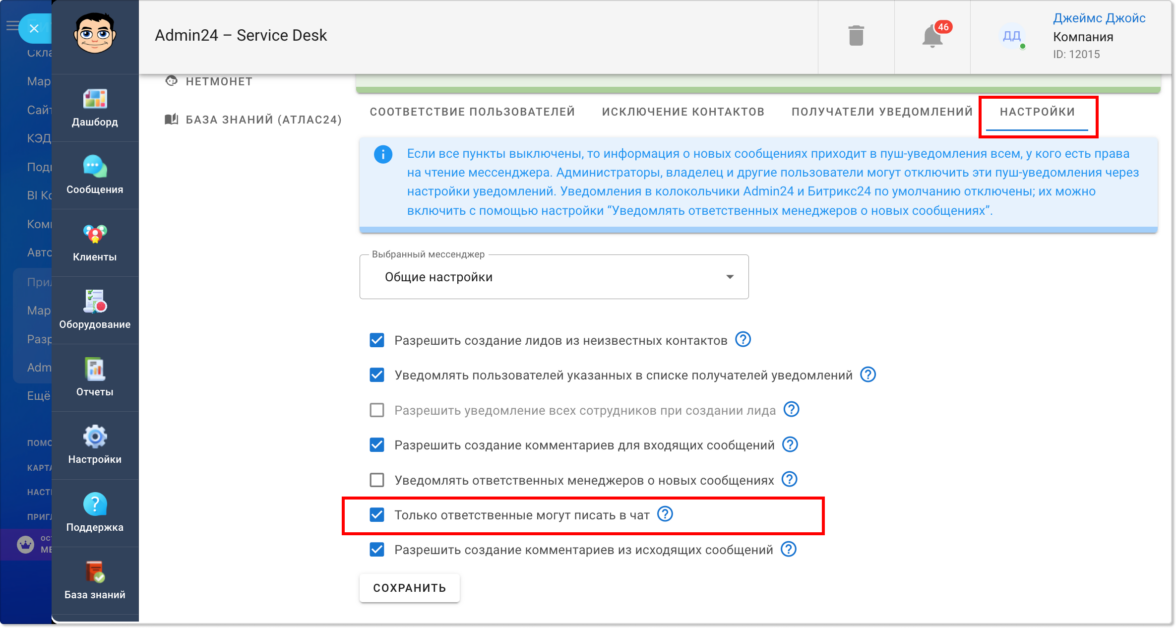Viewport: 1176px width, 628px height.
Task: Select the Настройки tab
Action: click(x=1037, y=112)
